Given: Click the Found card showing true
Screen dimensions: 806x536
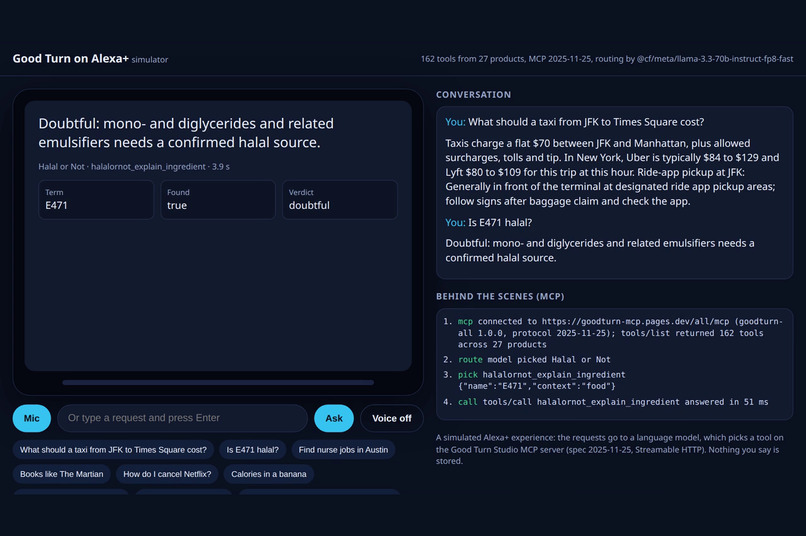Looking at the screenshot, I should coord(218,200).
